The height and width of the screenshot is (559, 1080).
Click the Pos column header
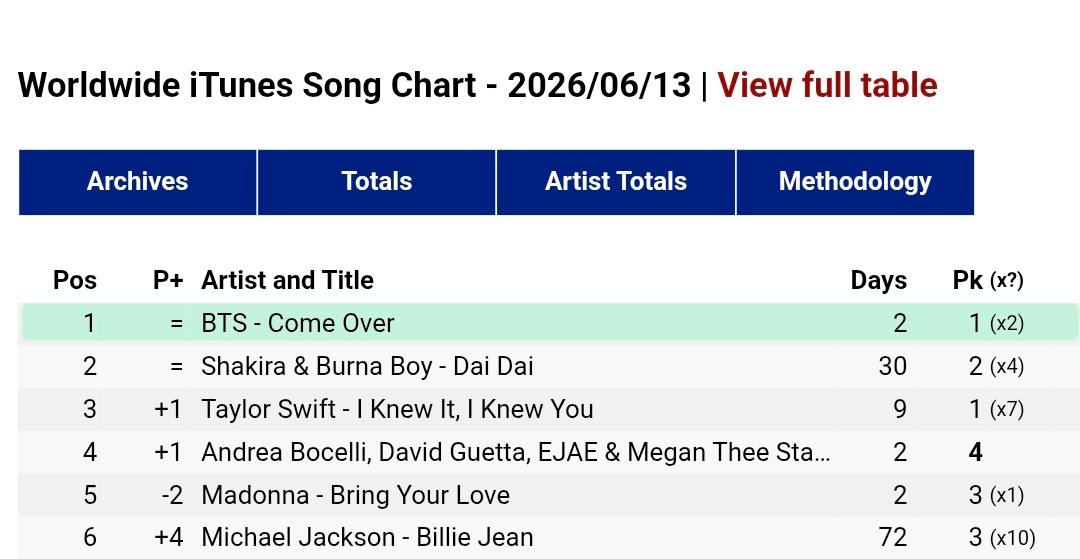[x=75, y=280]
